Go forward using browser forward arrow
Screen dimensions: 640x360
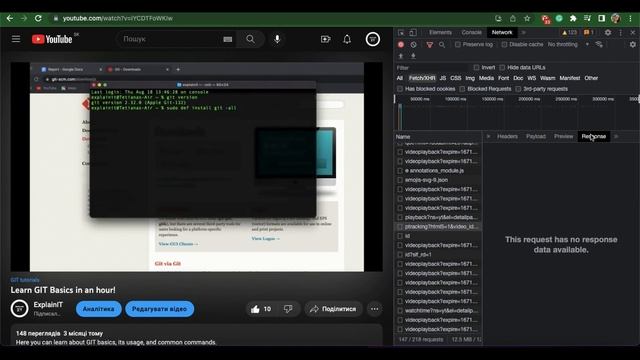[x=24, y=18]
